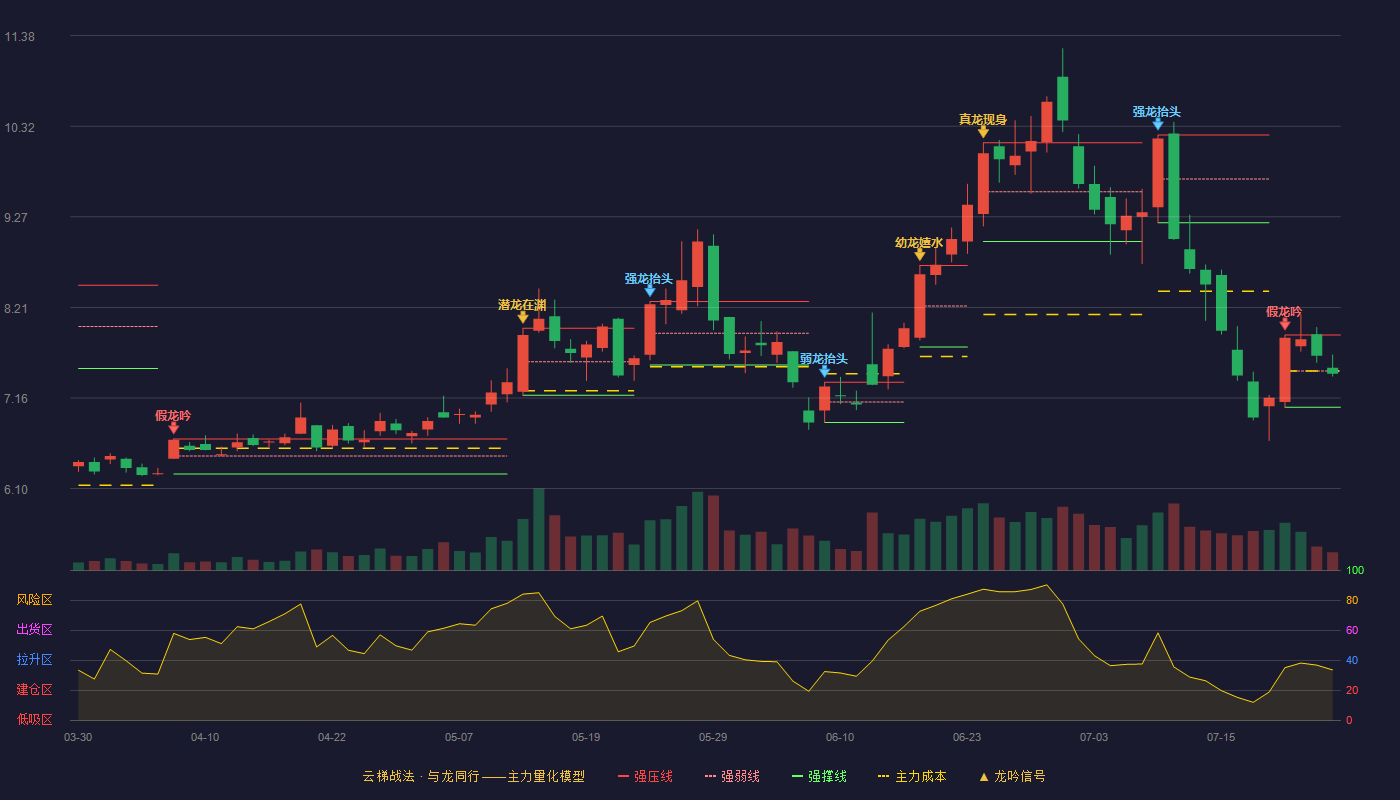The height and width of the screenshot is (800, 1400).
Task: Click the 强龙抬头 marker near 07-03 peak
Action: 1158,124
